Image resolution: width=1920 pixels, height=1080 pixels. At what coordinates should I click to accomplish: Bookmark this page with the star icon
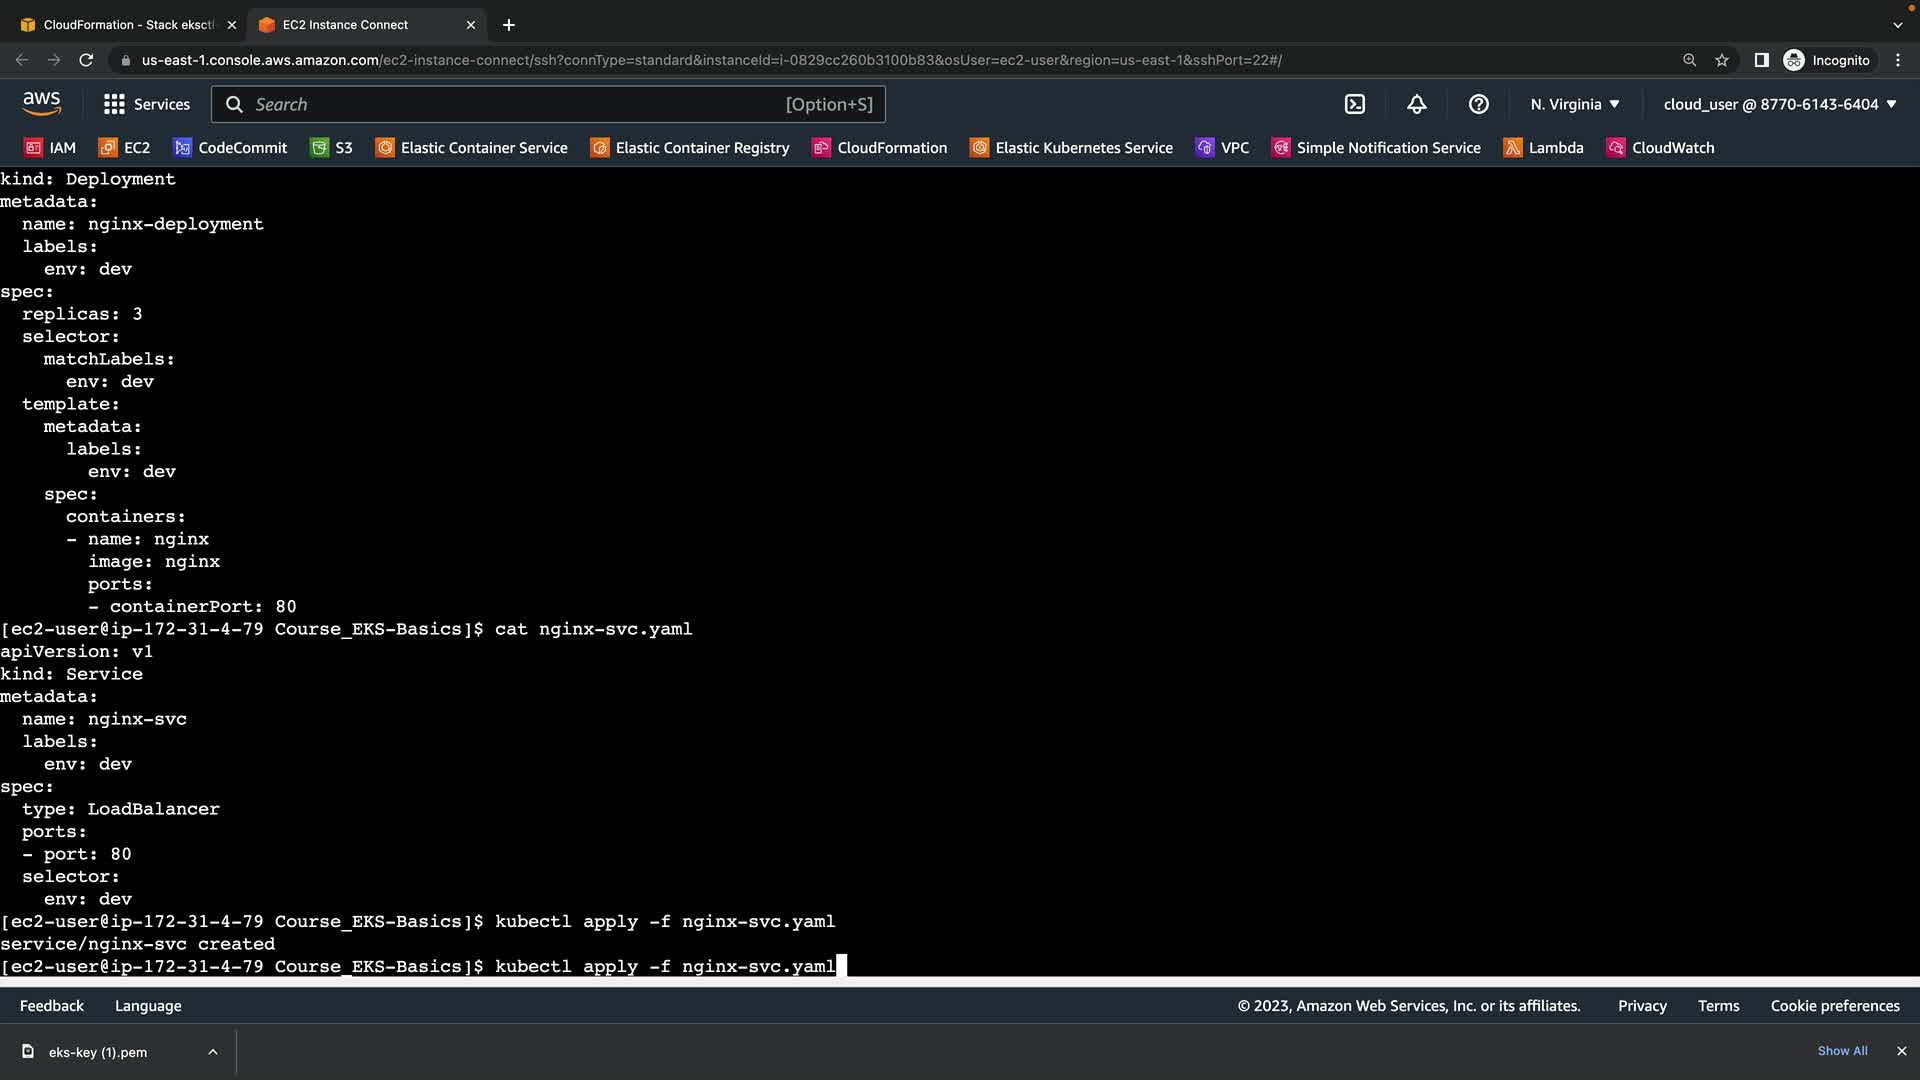coord(1722,60)
